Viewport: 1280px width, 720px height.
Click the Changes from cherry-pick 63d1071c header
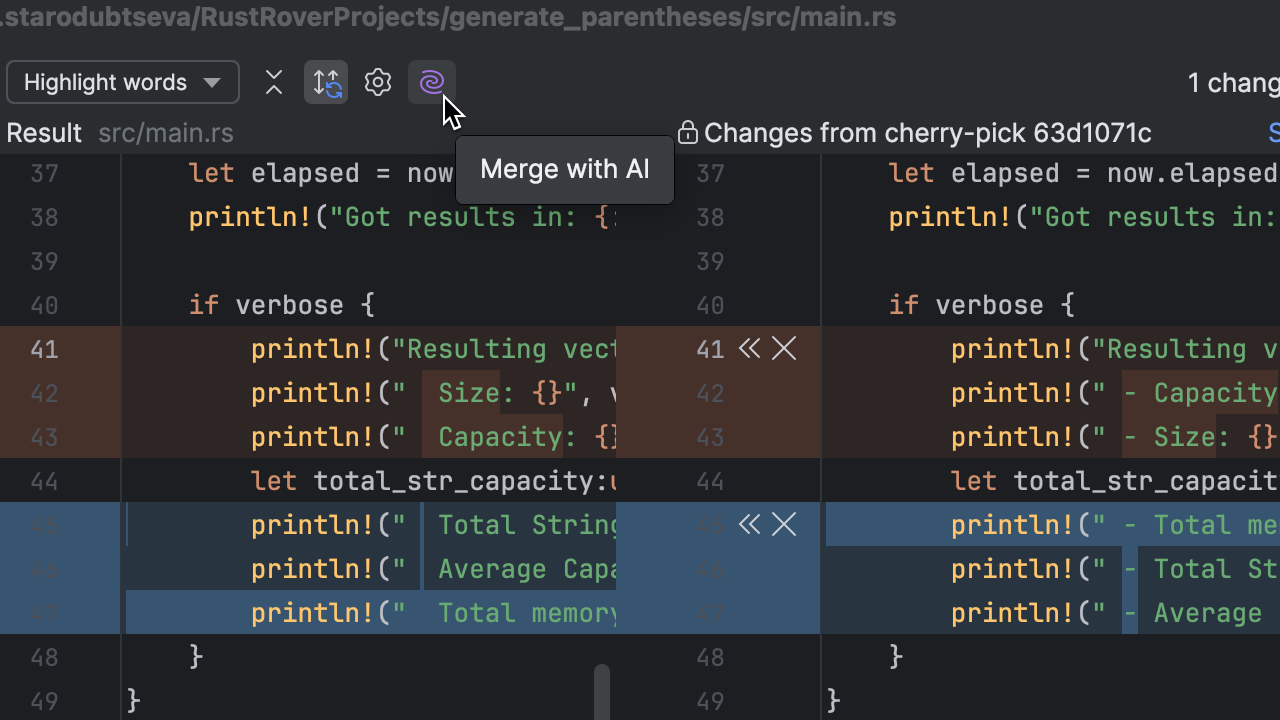point(927,133)
